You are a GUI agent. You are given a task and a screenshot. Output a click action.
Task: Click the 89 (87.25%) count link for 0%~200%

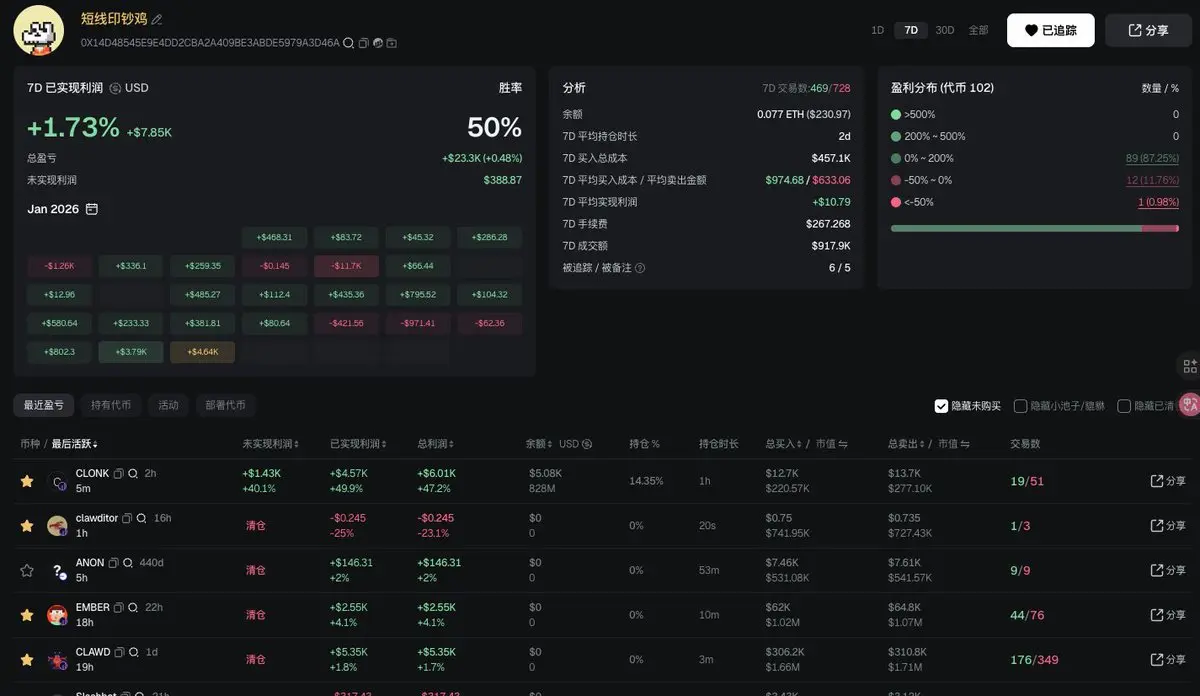click(1152, 158)
